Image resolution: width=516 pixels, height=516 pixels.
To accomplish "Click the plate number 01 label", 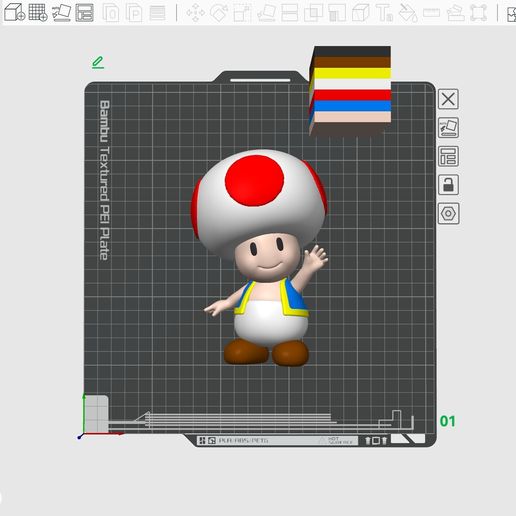I will [x=448, y=421].
